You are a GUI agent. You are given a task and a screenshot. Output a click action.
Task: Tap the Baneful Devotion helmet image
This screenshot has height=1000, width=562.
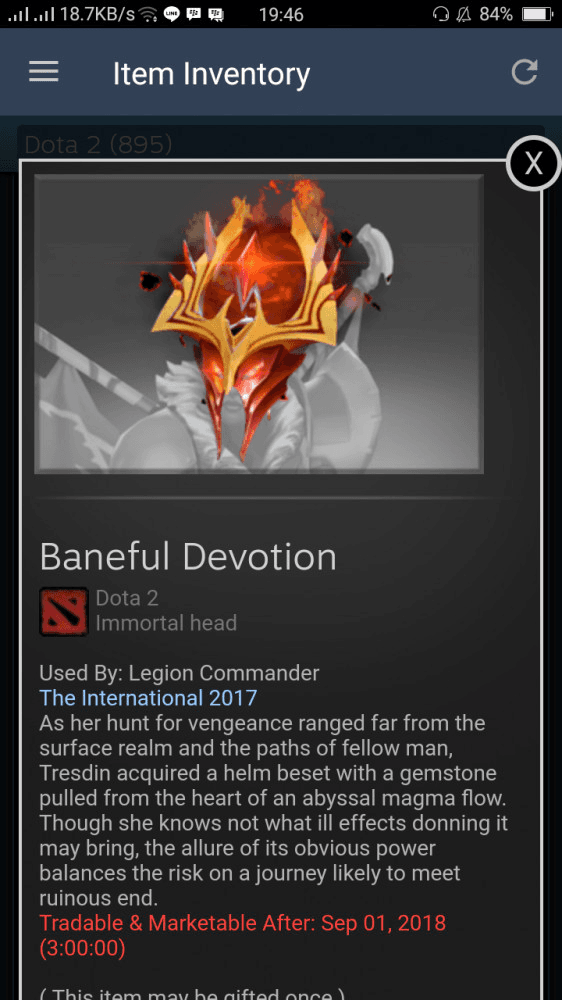pos(258,324)
